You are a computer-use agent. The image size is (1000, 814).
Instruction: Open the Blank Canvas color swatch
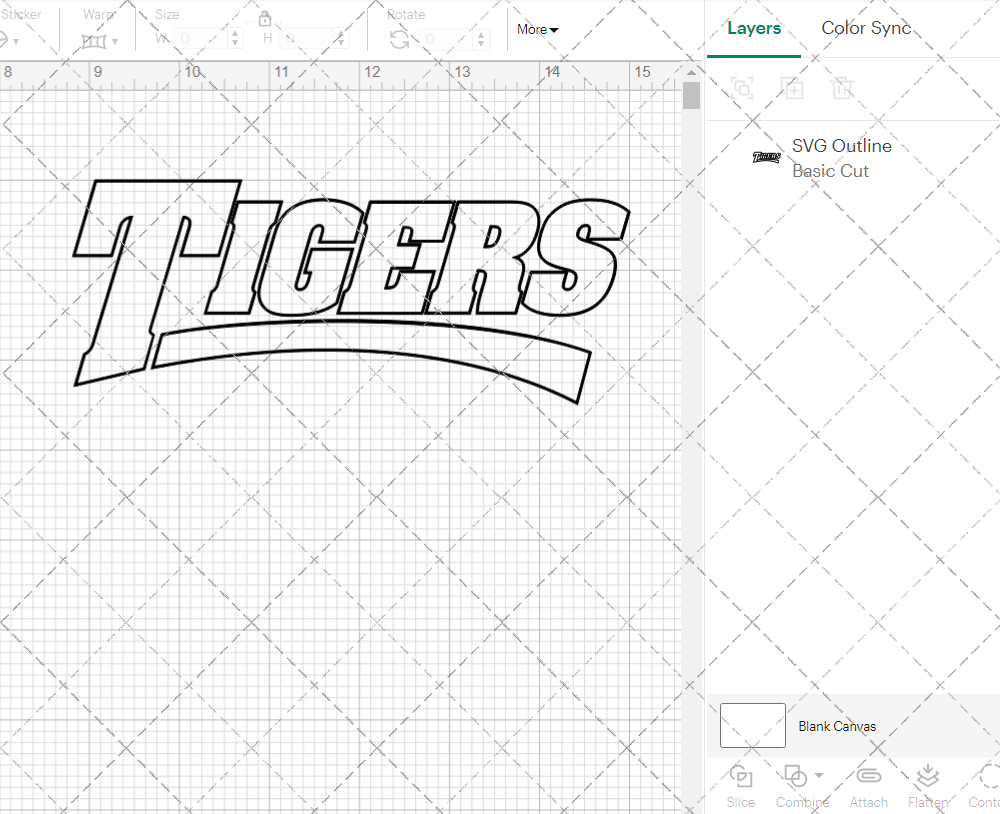(x=752, y=726)
